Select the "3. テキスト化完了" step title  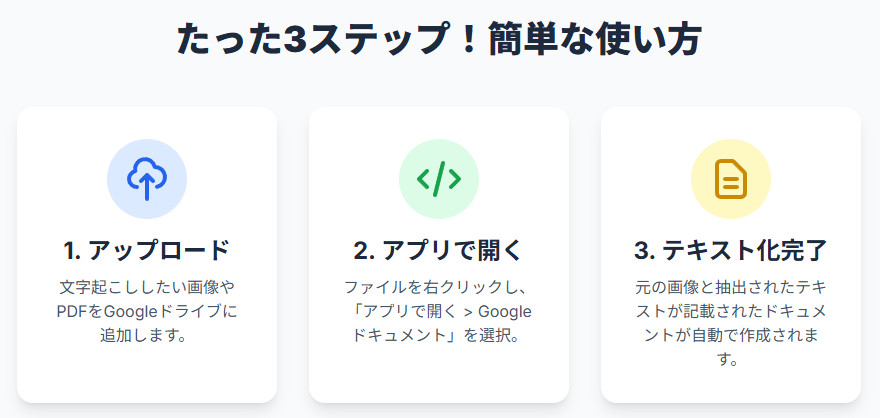[x=731, y=249]
